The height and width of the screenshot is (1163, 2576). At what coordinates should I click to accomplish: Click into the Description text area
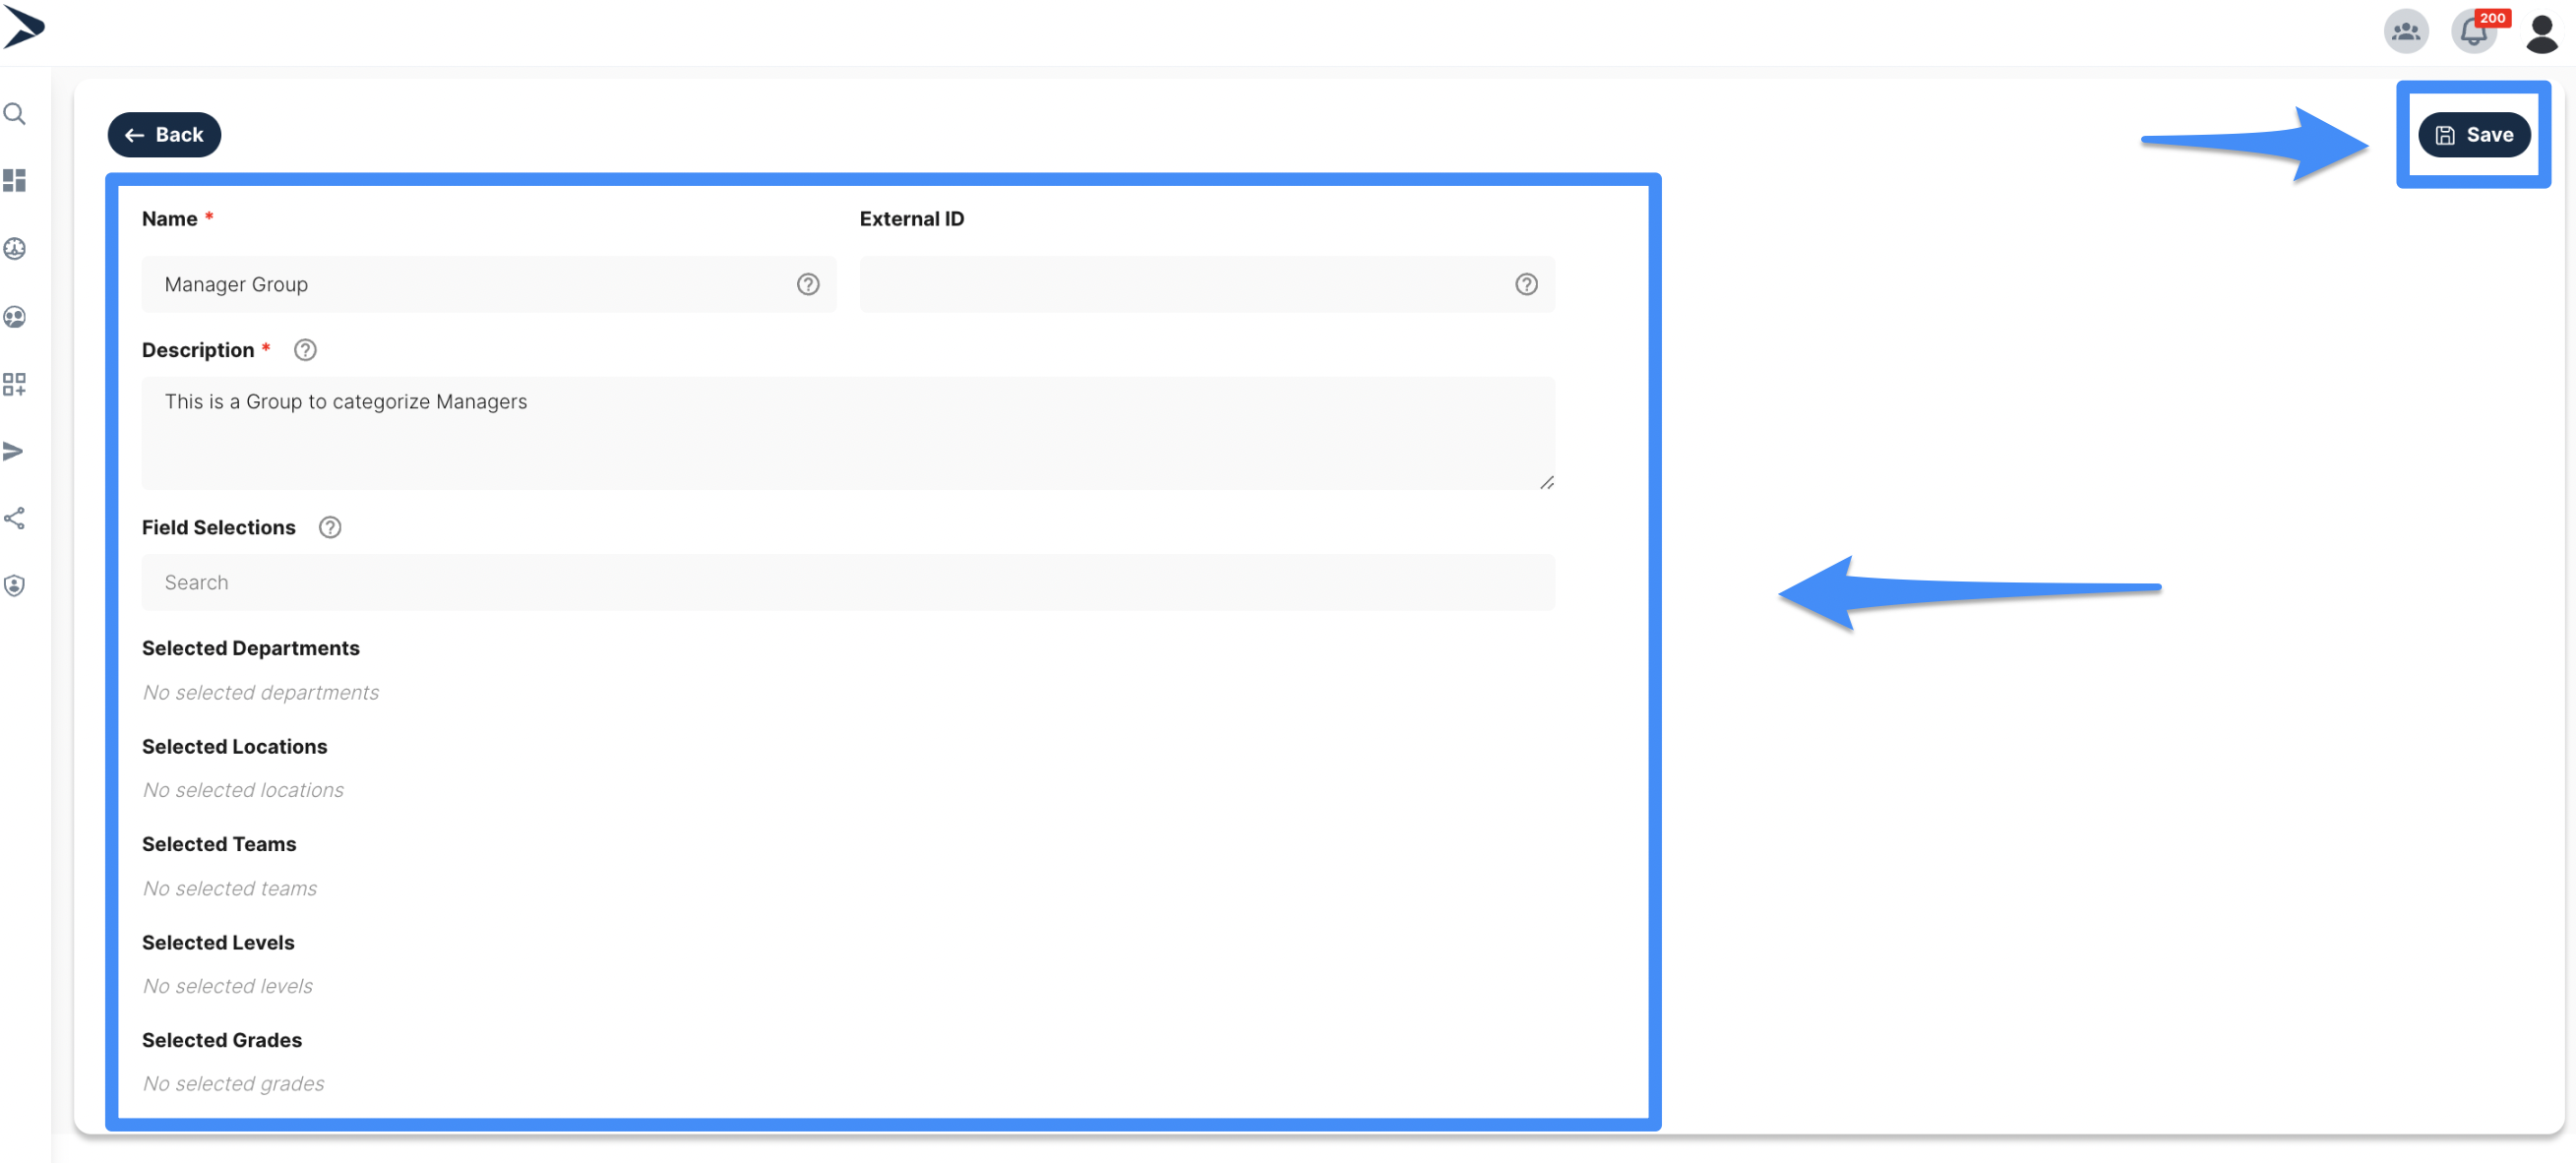click(848, 434)
